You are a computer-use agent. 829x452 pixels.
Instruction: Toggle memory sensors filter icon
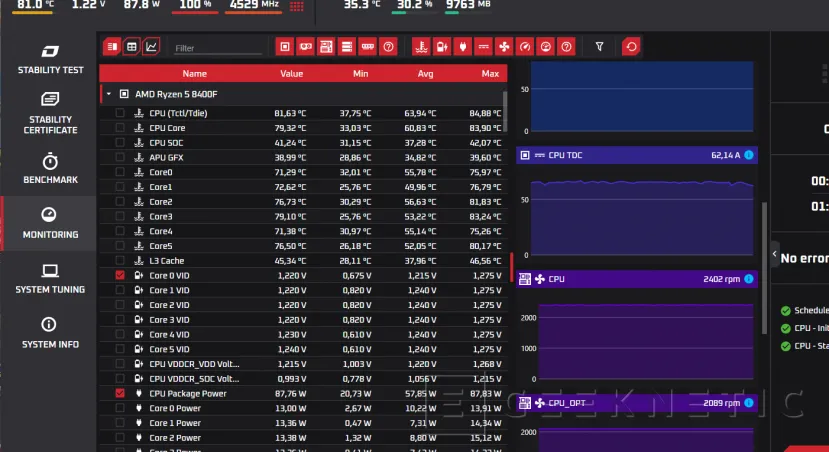tap(367, 47)
